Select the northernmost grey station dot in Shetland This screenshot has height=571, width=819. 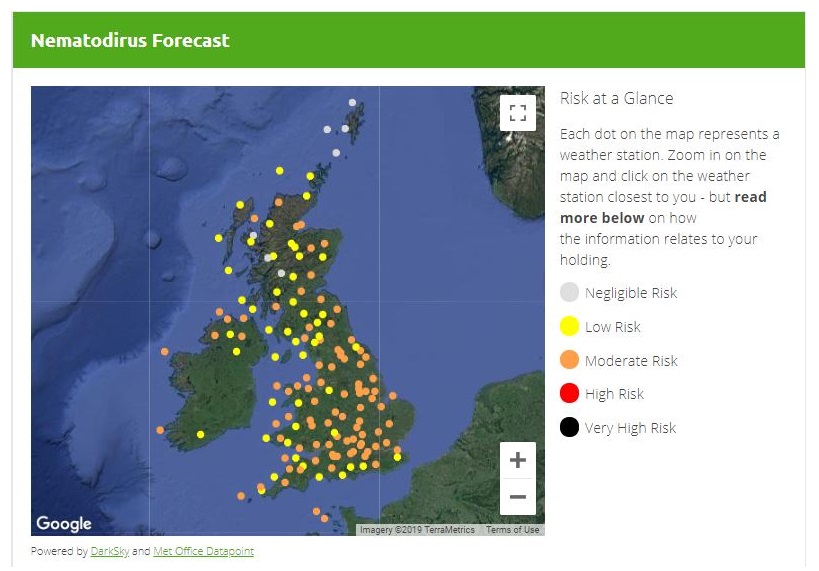(x=353, y=103)
